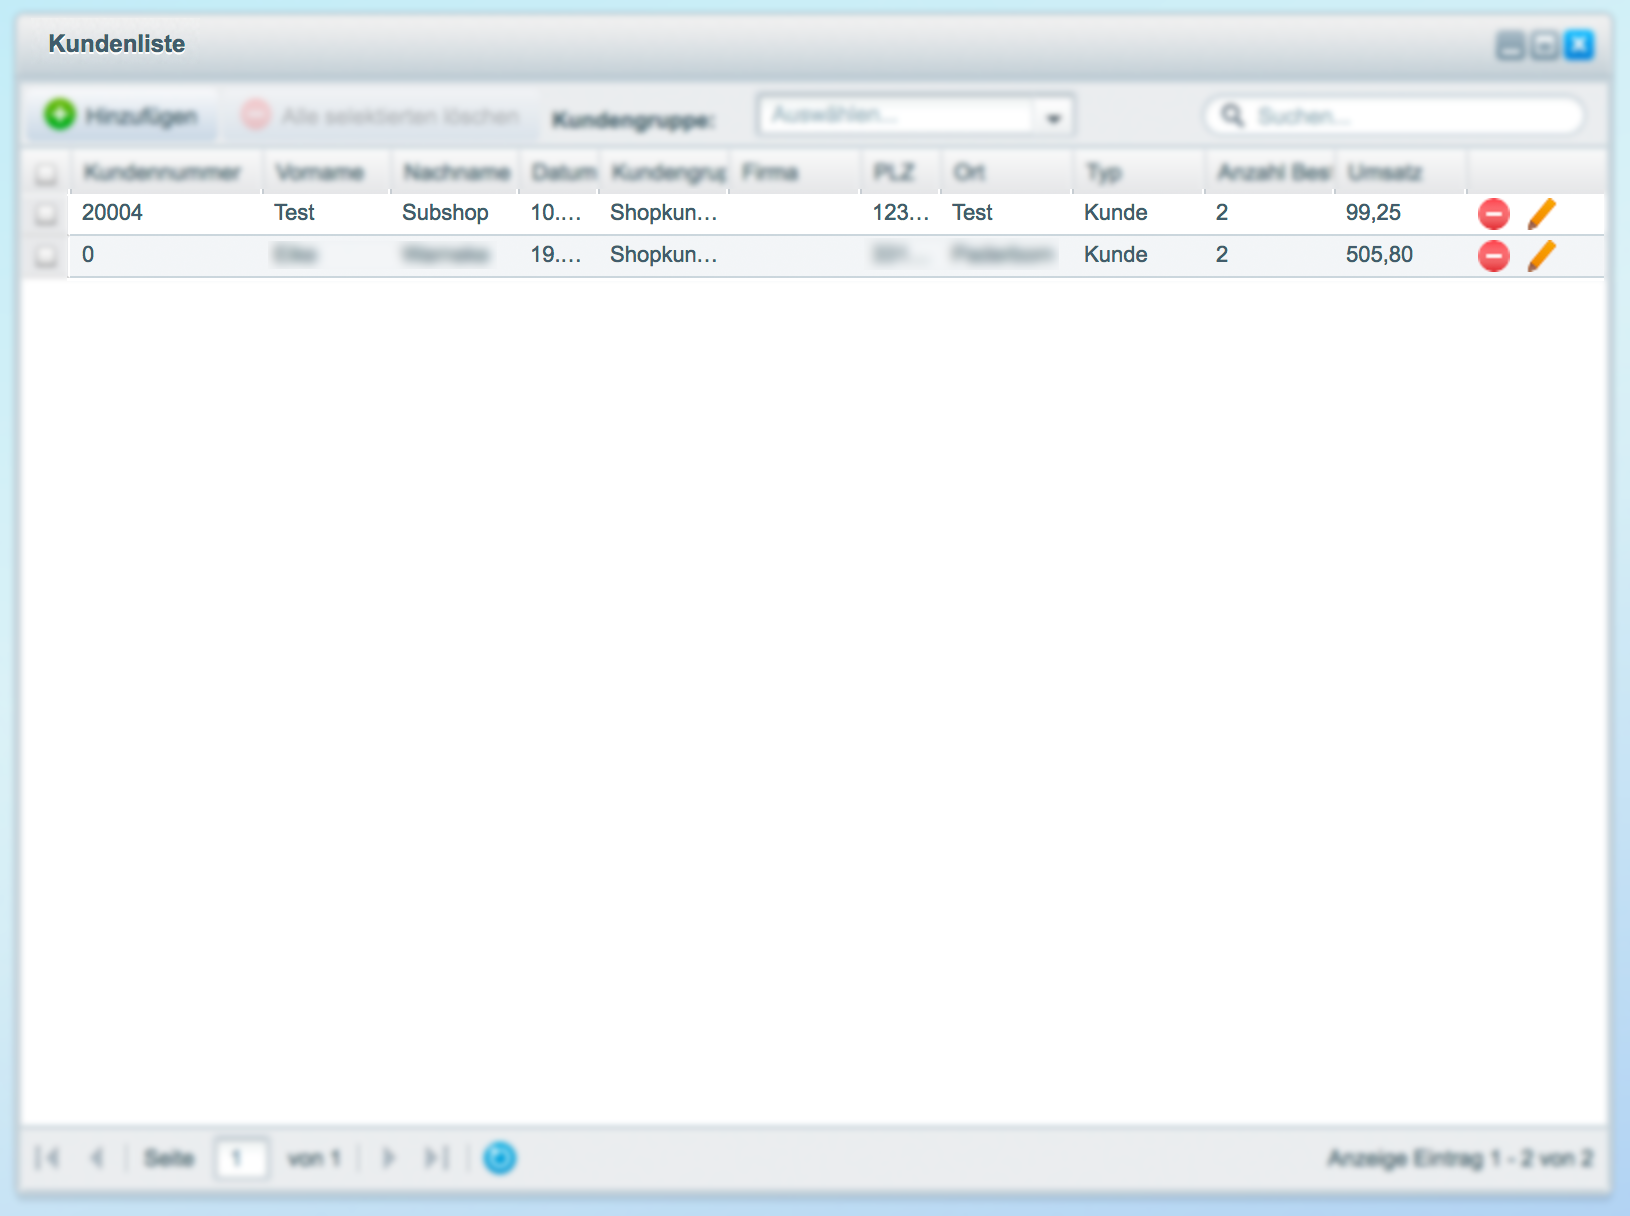Select the Umsatz cell '505,80'
This screenshot has width=1630, height=1216.
[1379, 254]
